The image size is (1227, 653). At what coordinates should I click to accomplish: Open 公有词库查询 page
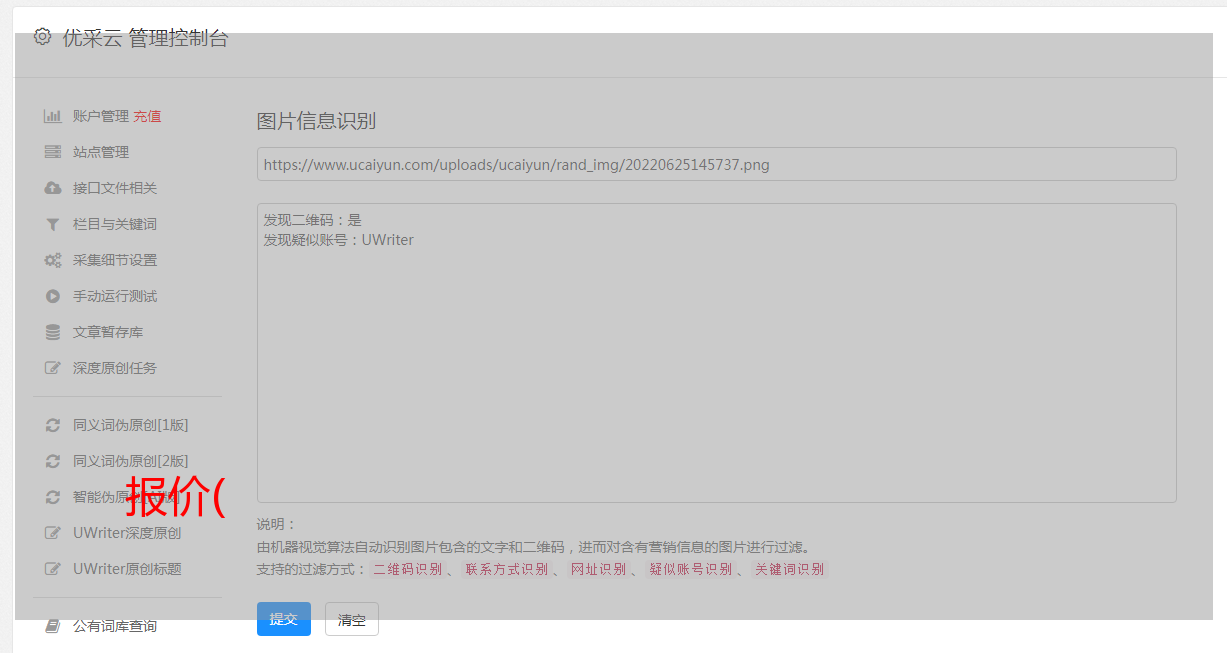115,626
